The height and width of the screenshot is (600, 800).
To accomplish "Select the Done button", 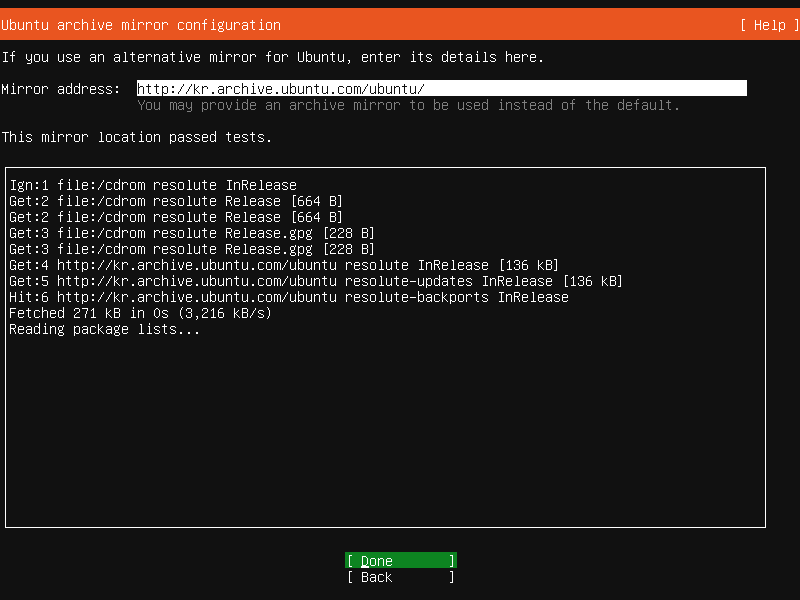I will (401, 561).
